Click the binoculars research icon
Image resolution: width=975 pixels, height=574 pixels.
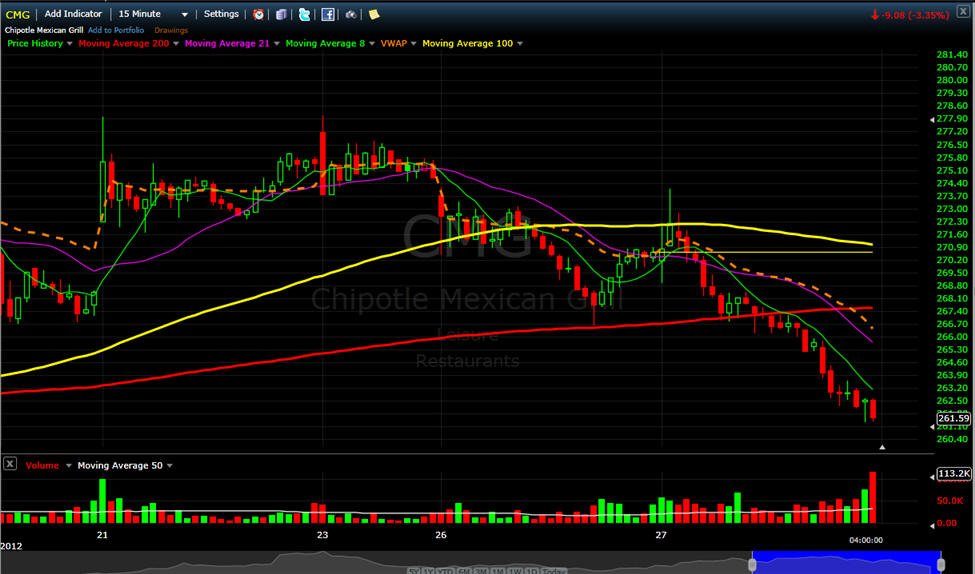coord(351,14)
